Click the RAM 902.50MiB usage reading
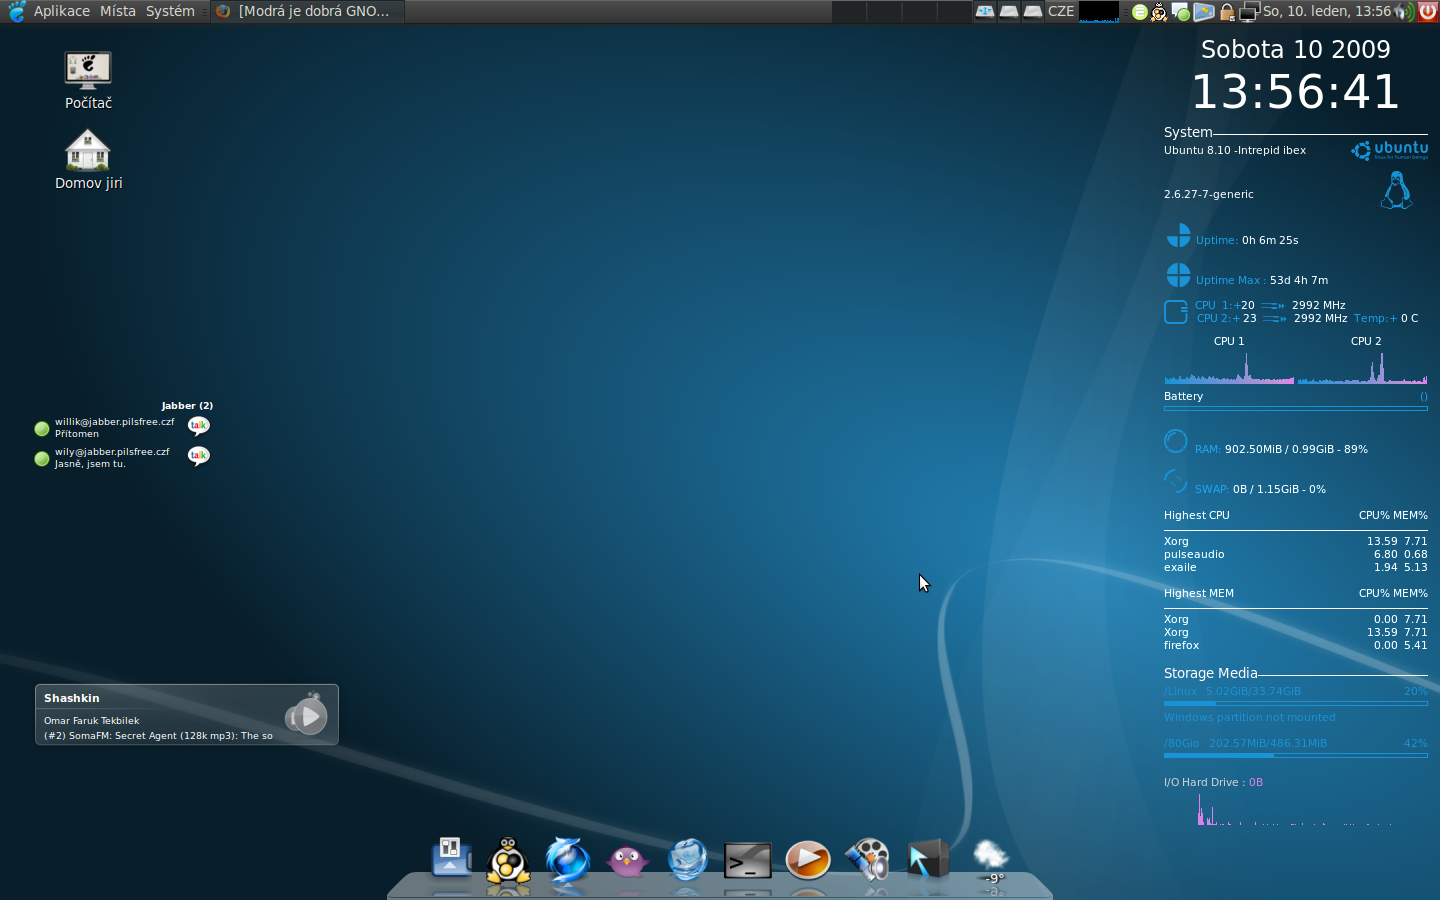 [1281, 449]
